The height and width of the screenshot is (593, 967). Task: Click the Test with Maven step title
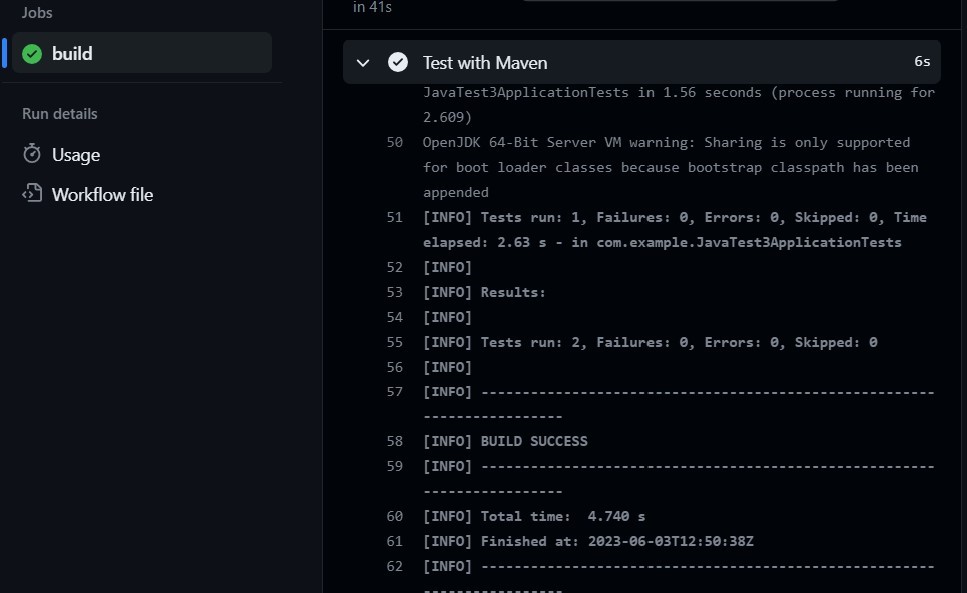click(485, 63)
